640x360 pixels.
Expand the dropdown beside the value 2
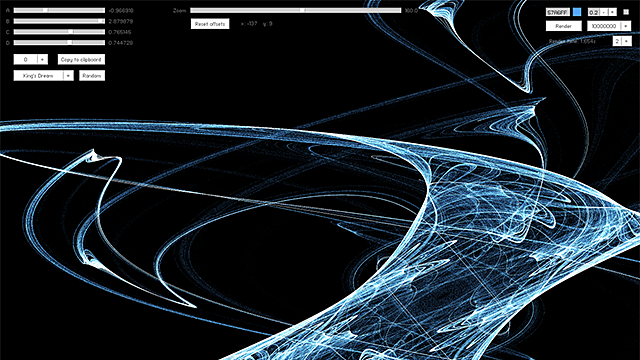pyautogui.click(x=627, y=41)
